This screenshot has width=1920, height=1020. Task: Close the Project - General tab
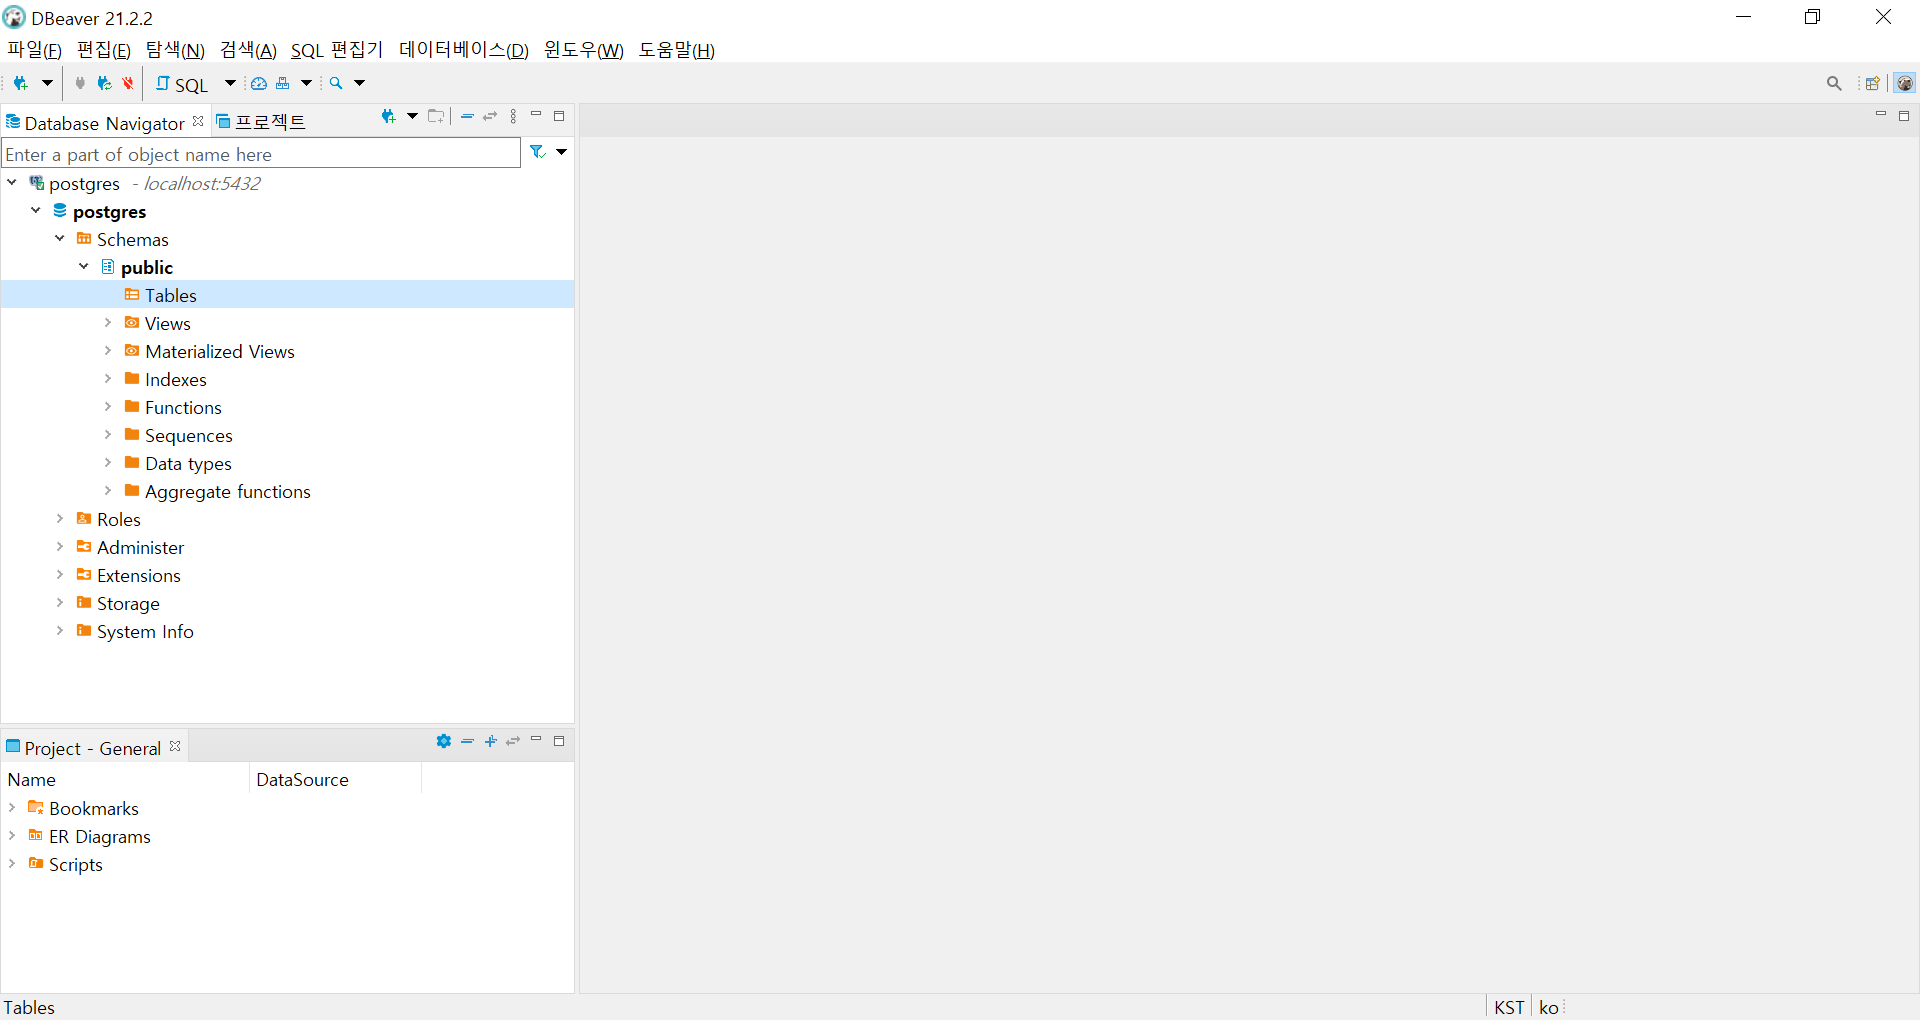point(175,746)
